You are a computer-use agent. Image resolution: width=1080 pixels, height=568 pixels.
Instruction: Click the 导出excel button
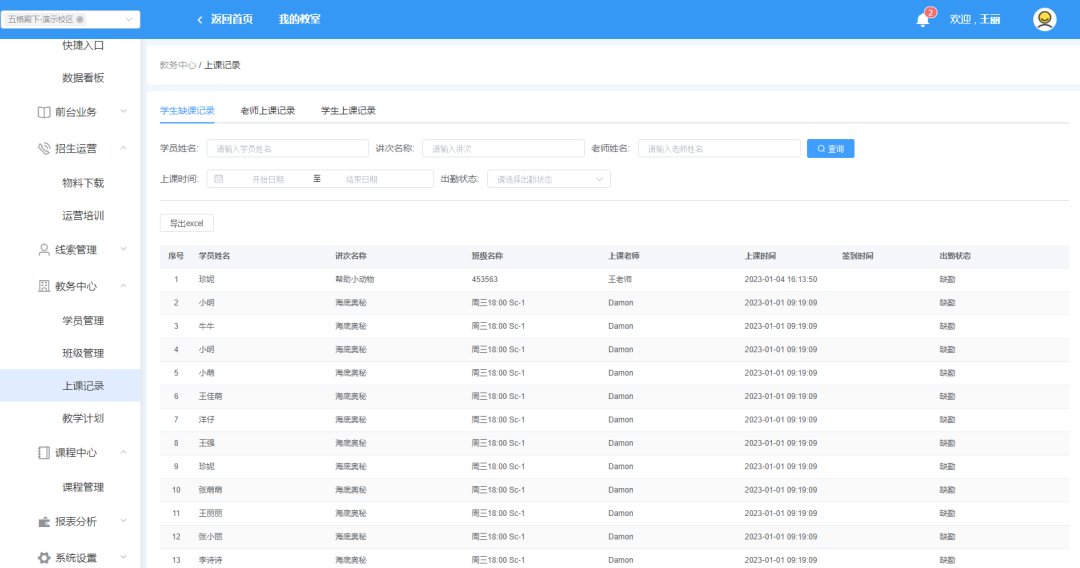point(187,223)
